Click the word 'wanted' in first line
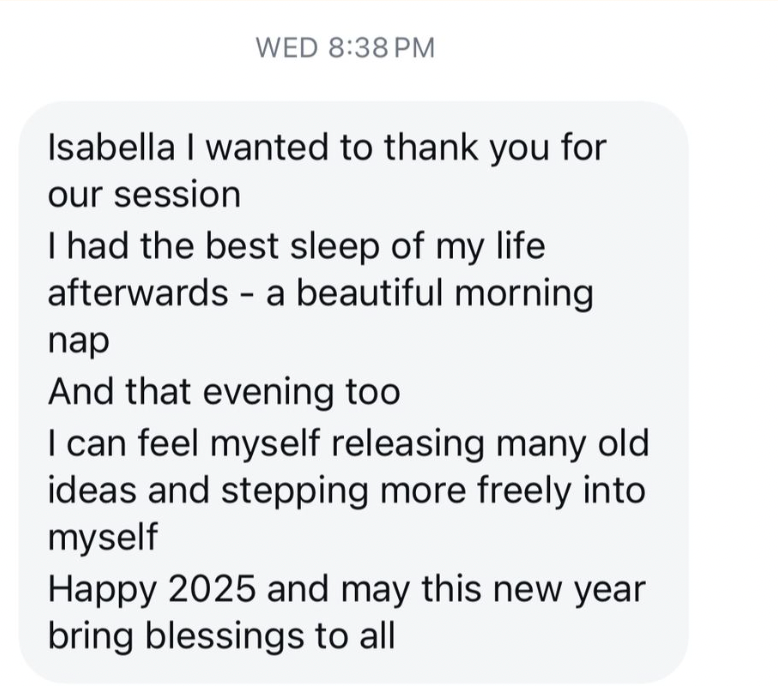Viewport: 778px width, 686px height. pos(266,147)
